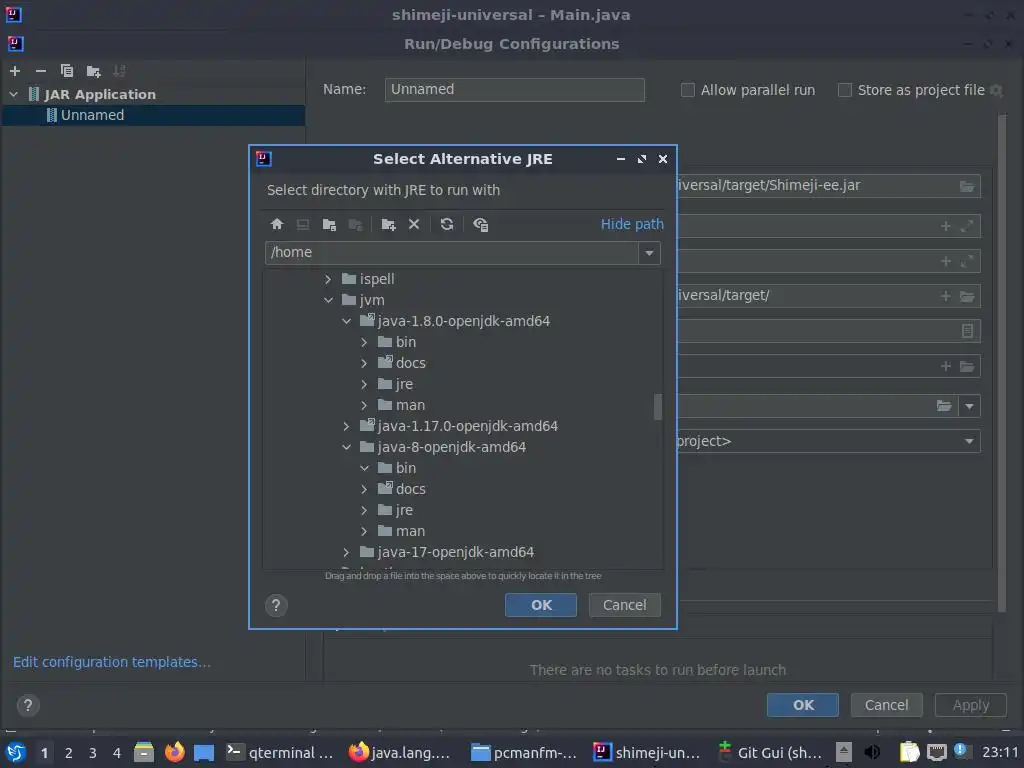Image resolution: width=1024 pixels, height=768 pixels.
Task: Collapse the jvm folder
Action: coord(328,300)
